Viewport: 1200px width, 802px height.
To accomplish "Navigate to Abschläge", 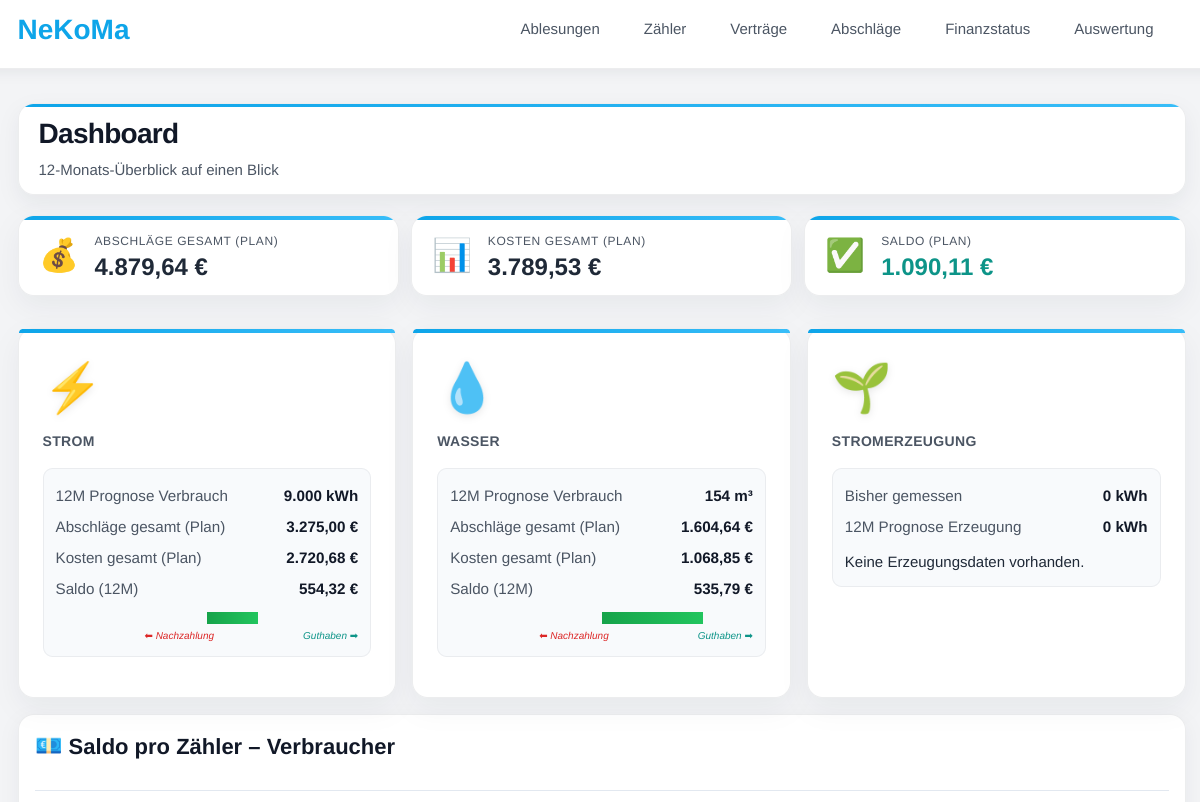I will tap(866, 29).
